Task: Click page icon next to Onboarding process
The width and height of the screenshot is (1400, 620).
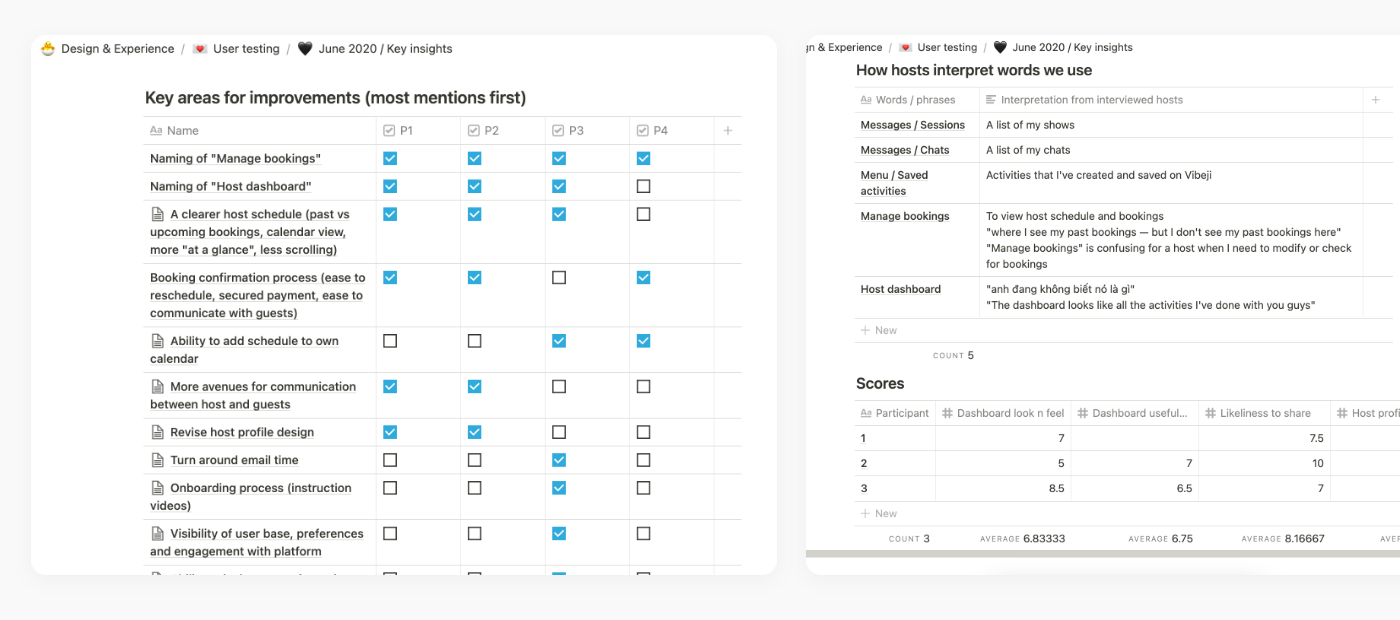Action: click(x=157, y=488)
